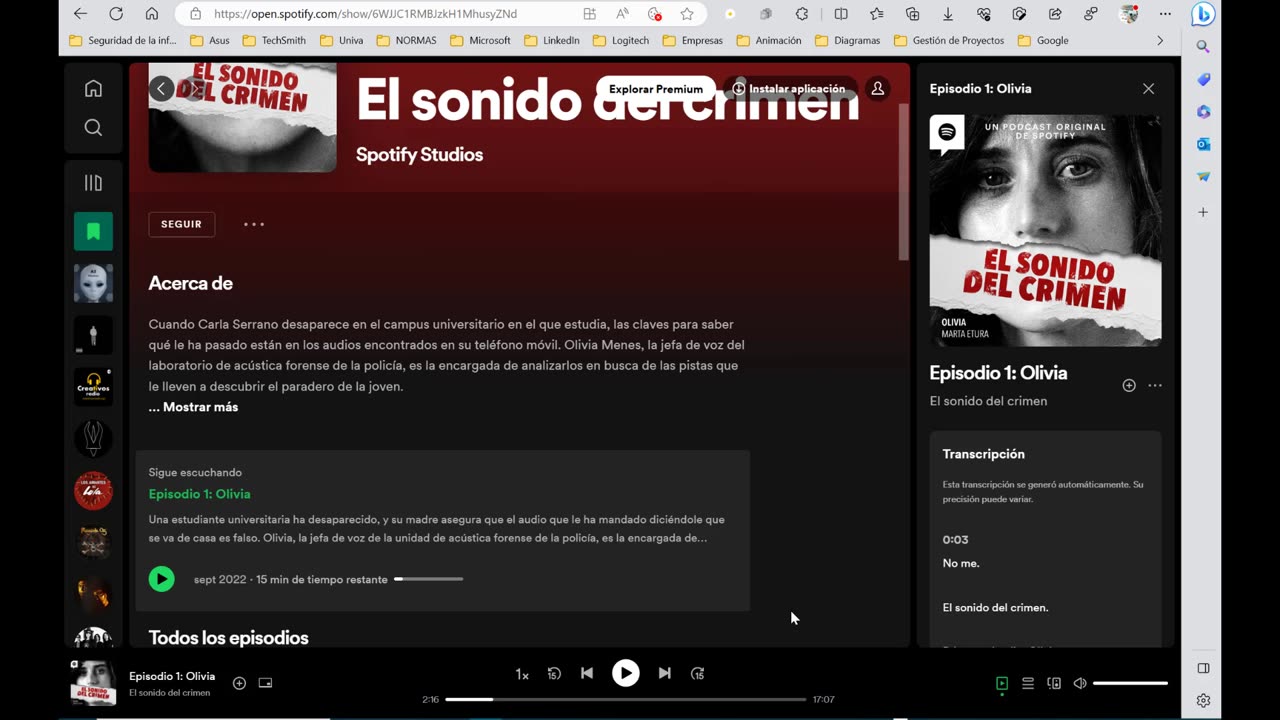This screenshot has height=720, width=1280.
Task: Mute the volume with speaker icon
Action: pos(1080,683)
